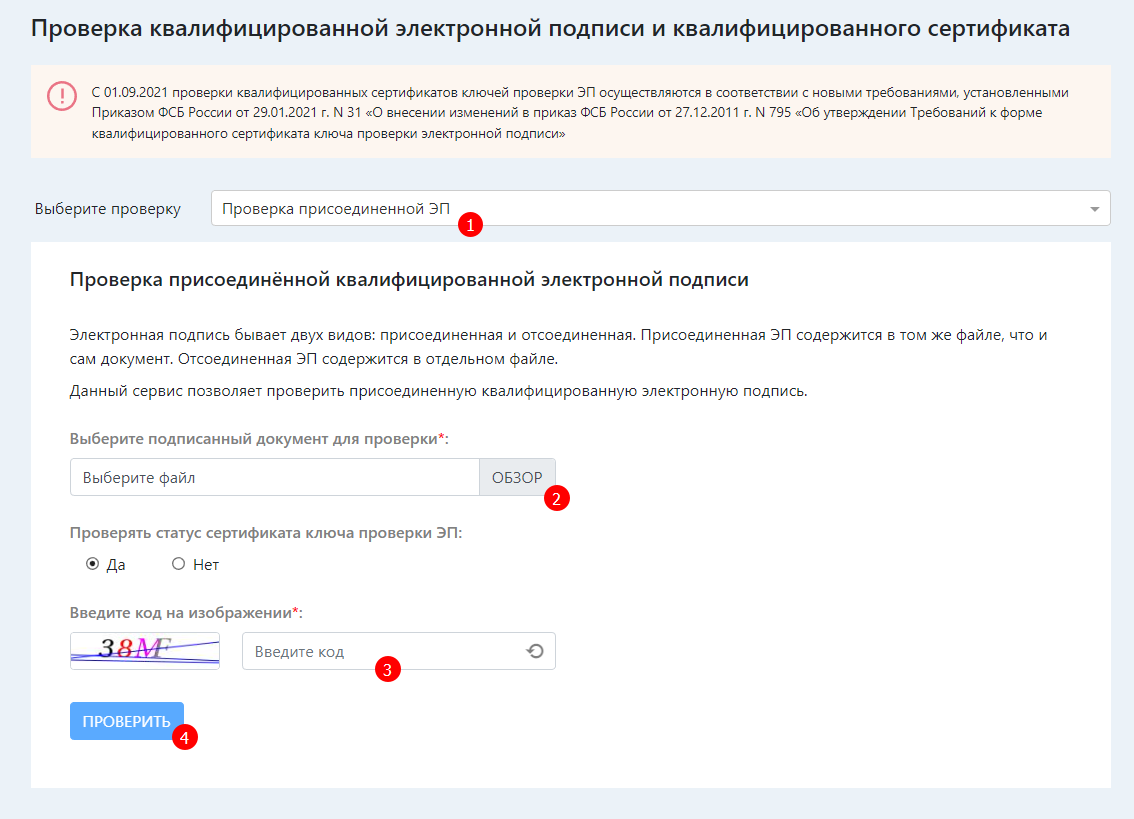The width and height of the screenshot is (1134, 819).
Task: Click heading "Проверка присоединённой квалифицированной электронной подписи"
Action: pyautogui.click(x=409, y=279)
